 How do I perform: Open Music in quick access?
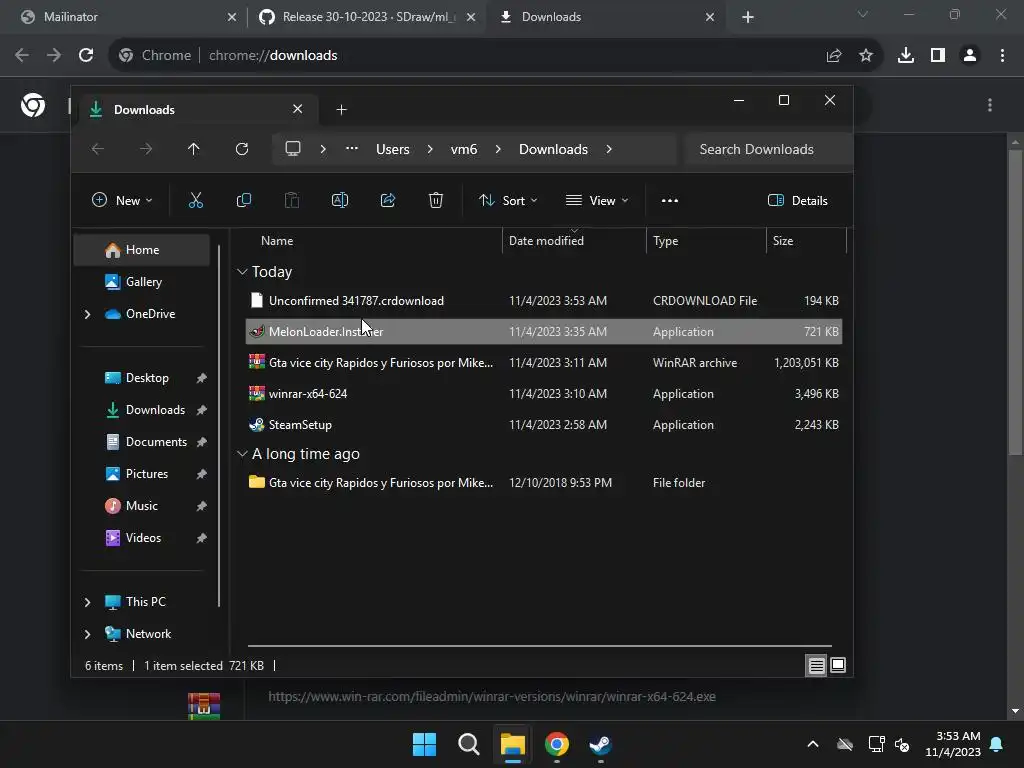click(x=142, y=506)
